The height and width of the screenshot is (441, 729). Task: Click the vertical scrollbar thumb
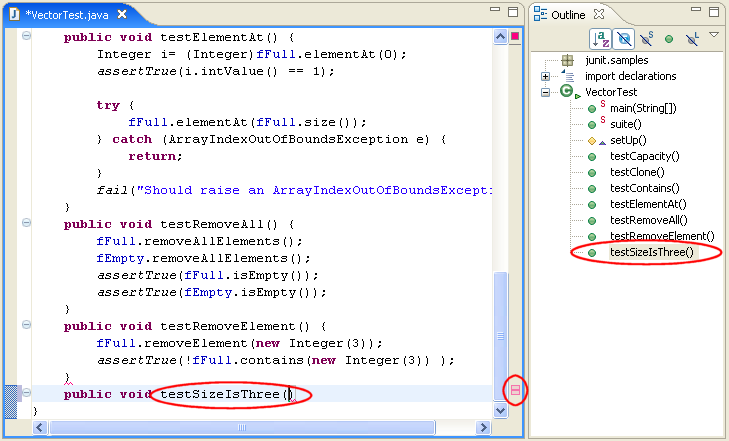(x=500, y=336)
